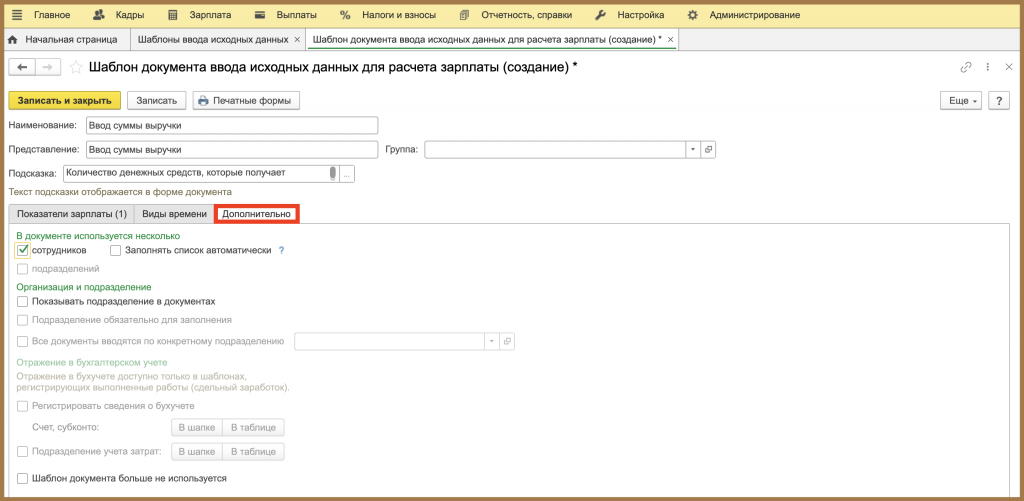Open the Еще dropdown menu
The height and width of the screenshot is (501, 1024).
pyautogui.click(x=961, y=101)
